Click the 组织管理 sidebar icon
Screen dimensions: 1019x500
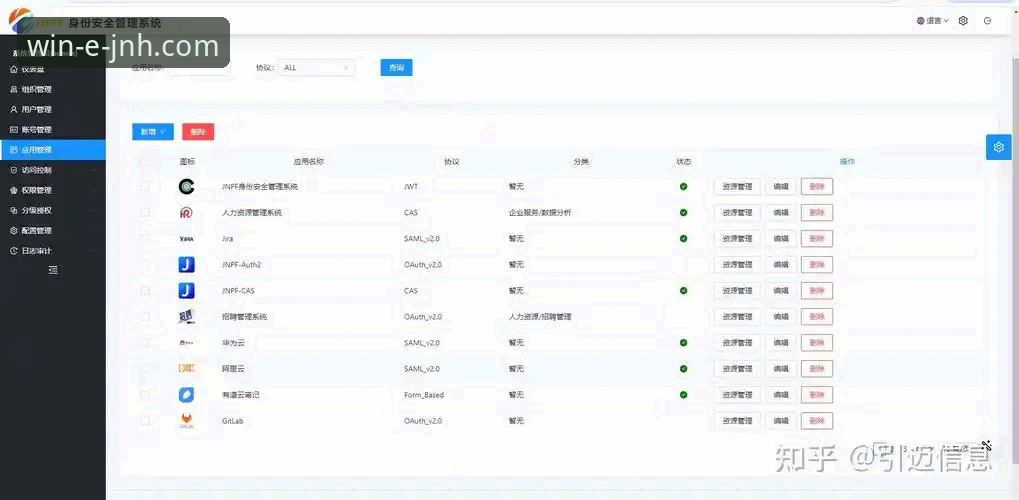(14, 89)
